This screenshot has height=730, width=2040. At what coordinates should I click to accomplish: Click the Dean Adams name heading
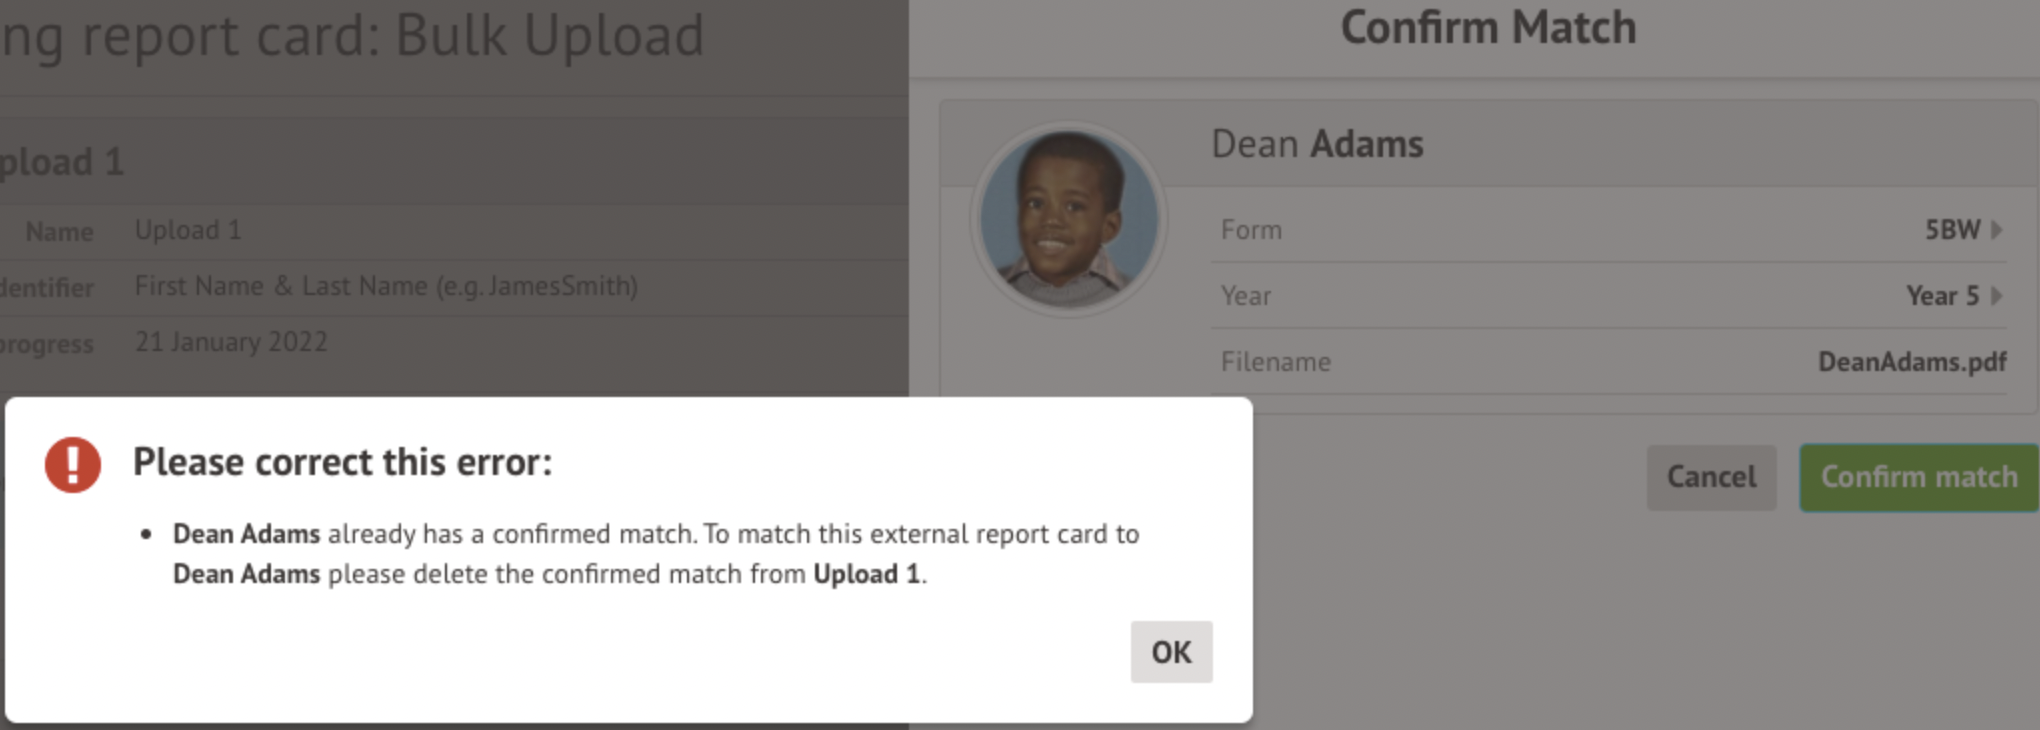pyautogui.click(x=1316, y=145)
